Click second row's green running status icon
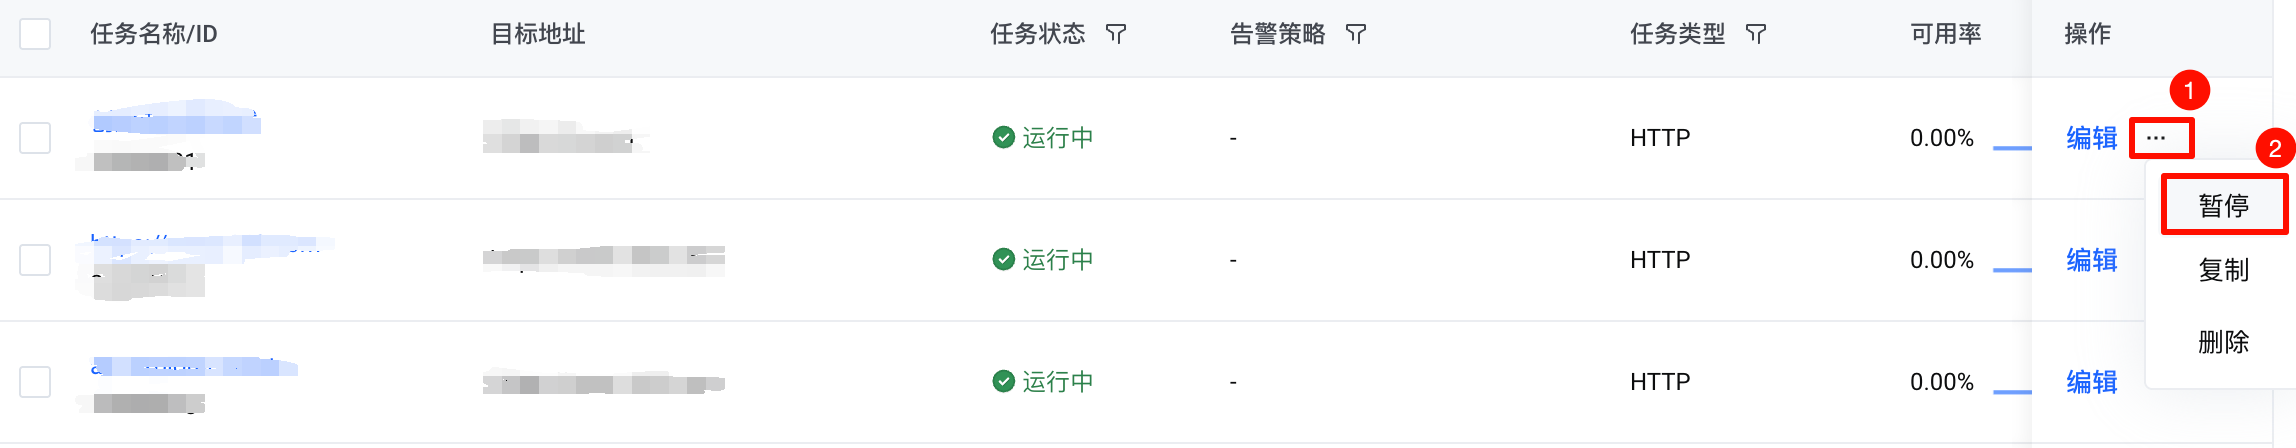Image resolution: width=2296 pixels, height=448 pixels. click(x=1003, y=259)
